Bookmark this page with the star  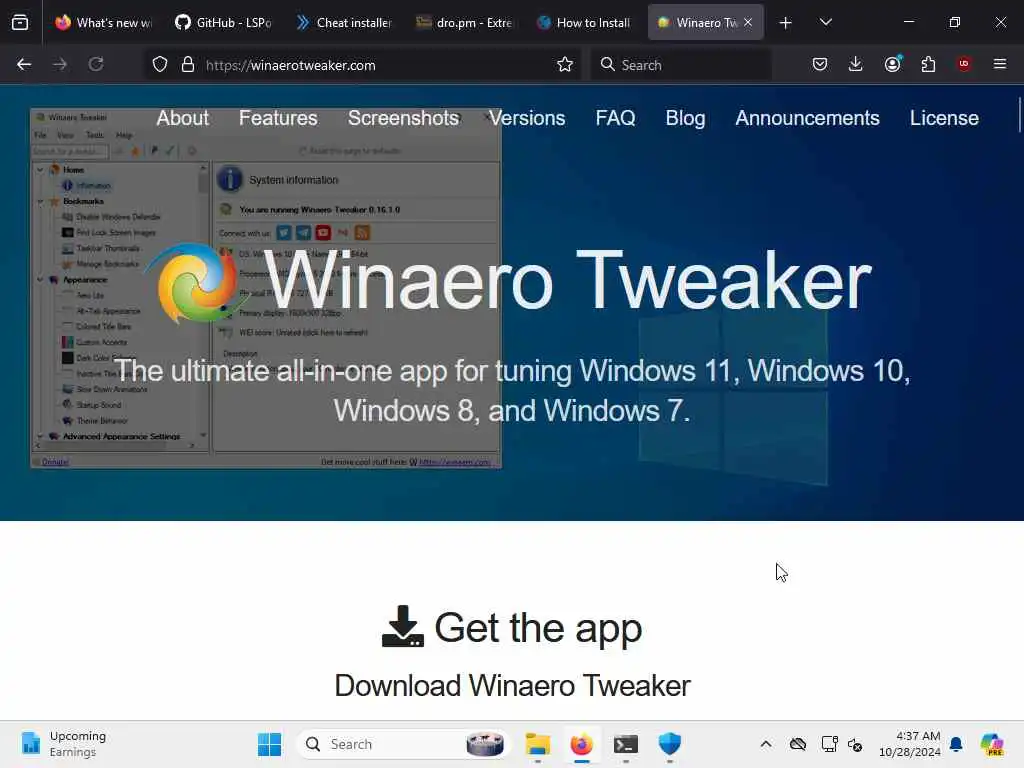[x=565, y=64]
